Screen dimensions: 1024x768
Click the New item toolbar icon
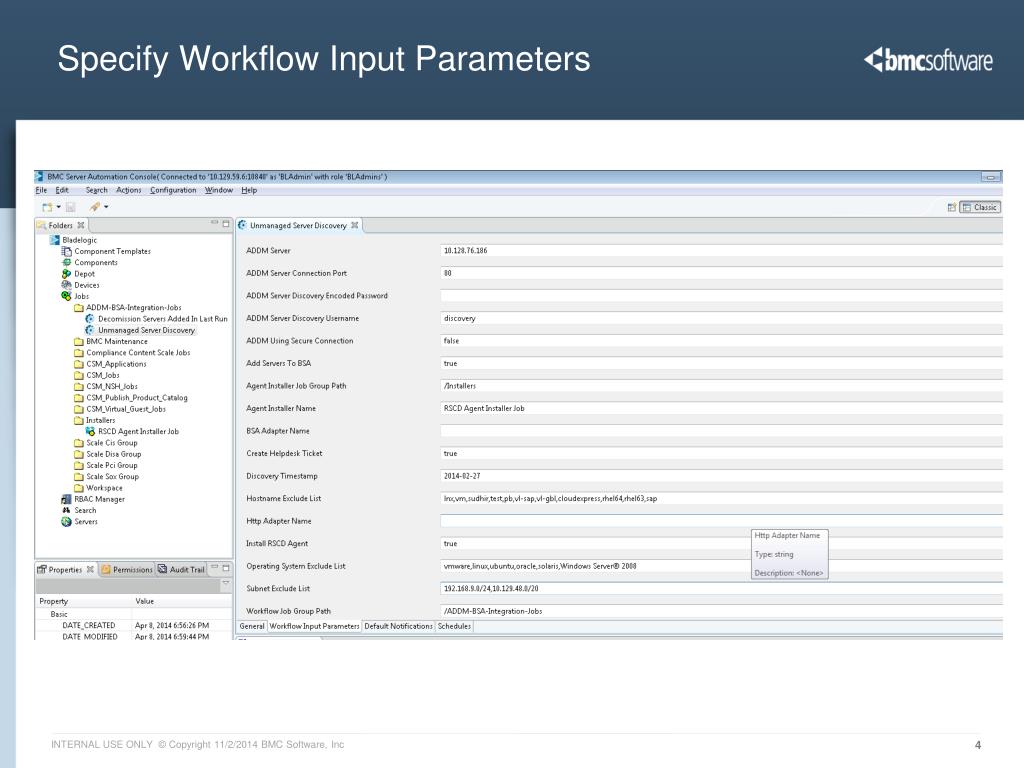[47, 207]
